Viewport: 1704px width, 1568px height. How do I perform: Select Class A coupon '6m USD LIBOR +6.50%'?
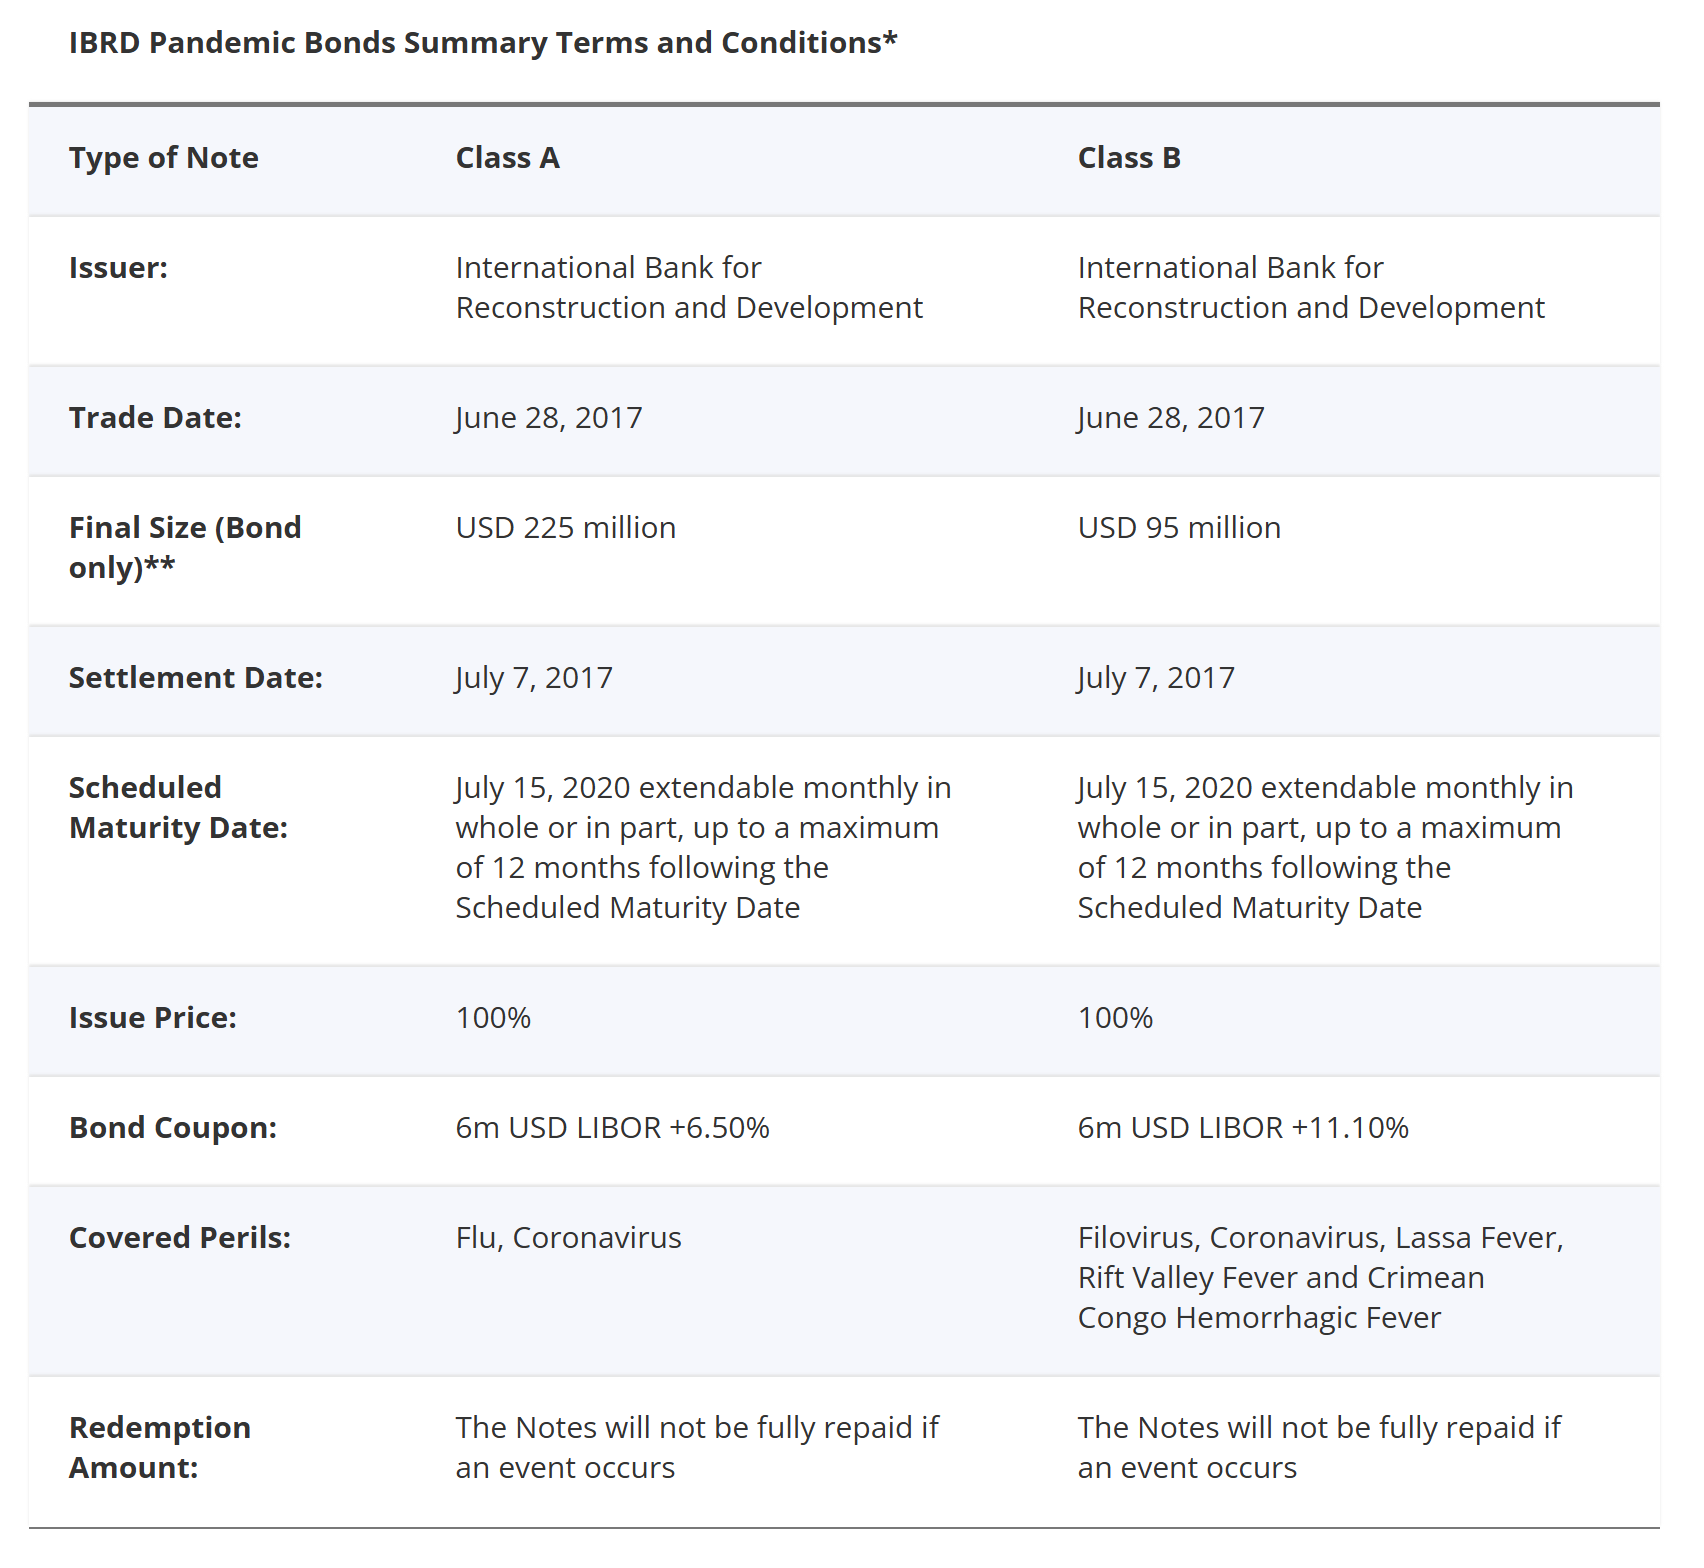[613, 1128]
